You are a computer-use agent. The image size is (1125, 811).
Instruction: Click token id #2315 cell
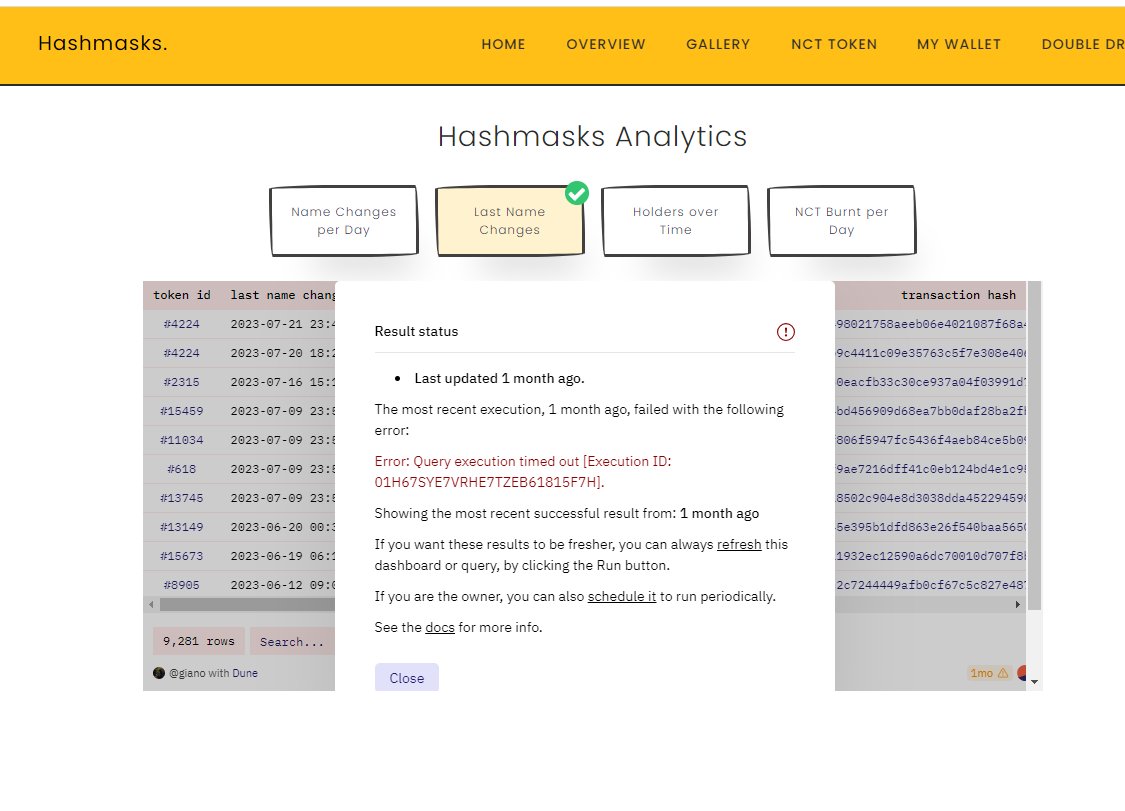coord(182,382)
